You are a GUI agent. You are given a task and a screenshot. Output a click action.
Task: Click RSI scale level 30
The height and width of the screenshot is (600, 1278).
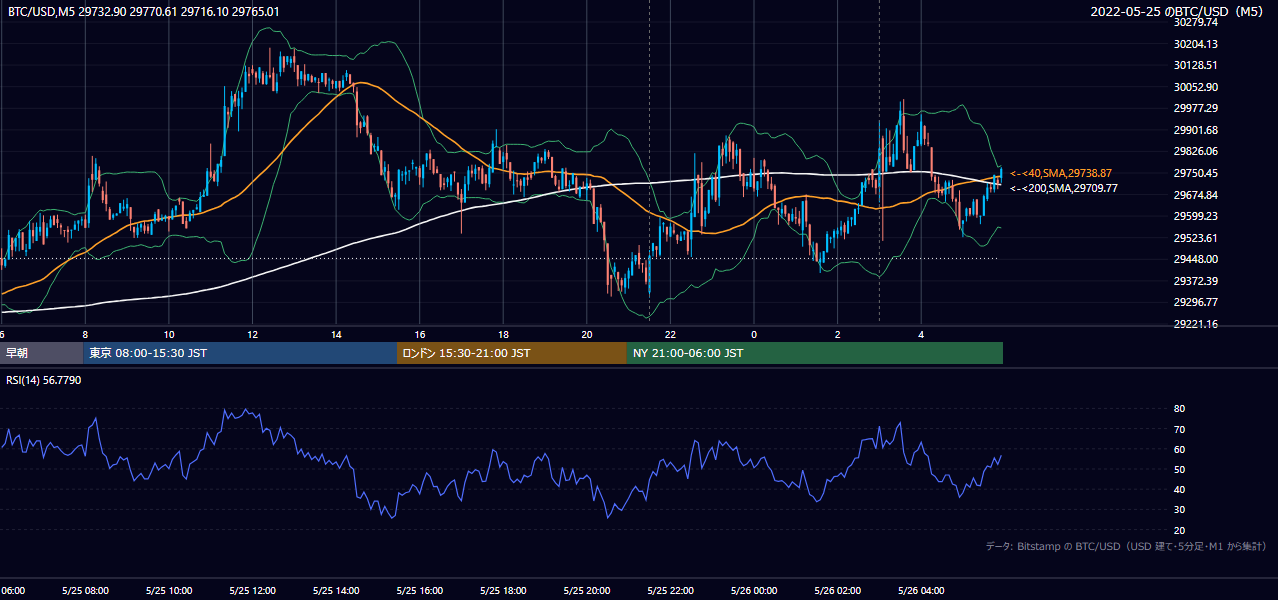(1180, 510)
